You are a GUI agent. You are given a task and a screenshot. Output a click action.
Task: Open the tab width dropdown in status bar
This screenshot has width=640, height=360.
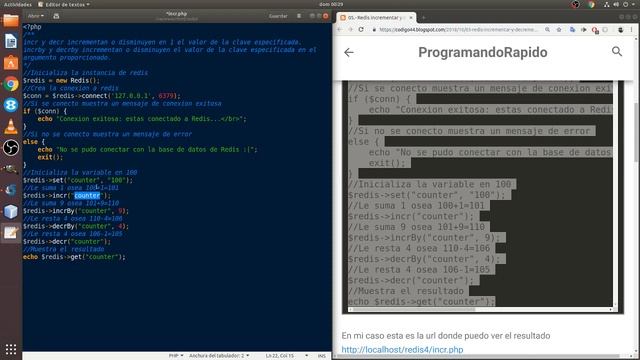click(219, 356)
